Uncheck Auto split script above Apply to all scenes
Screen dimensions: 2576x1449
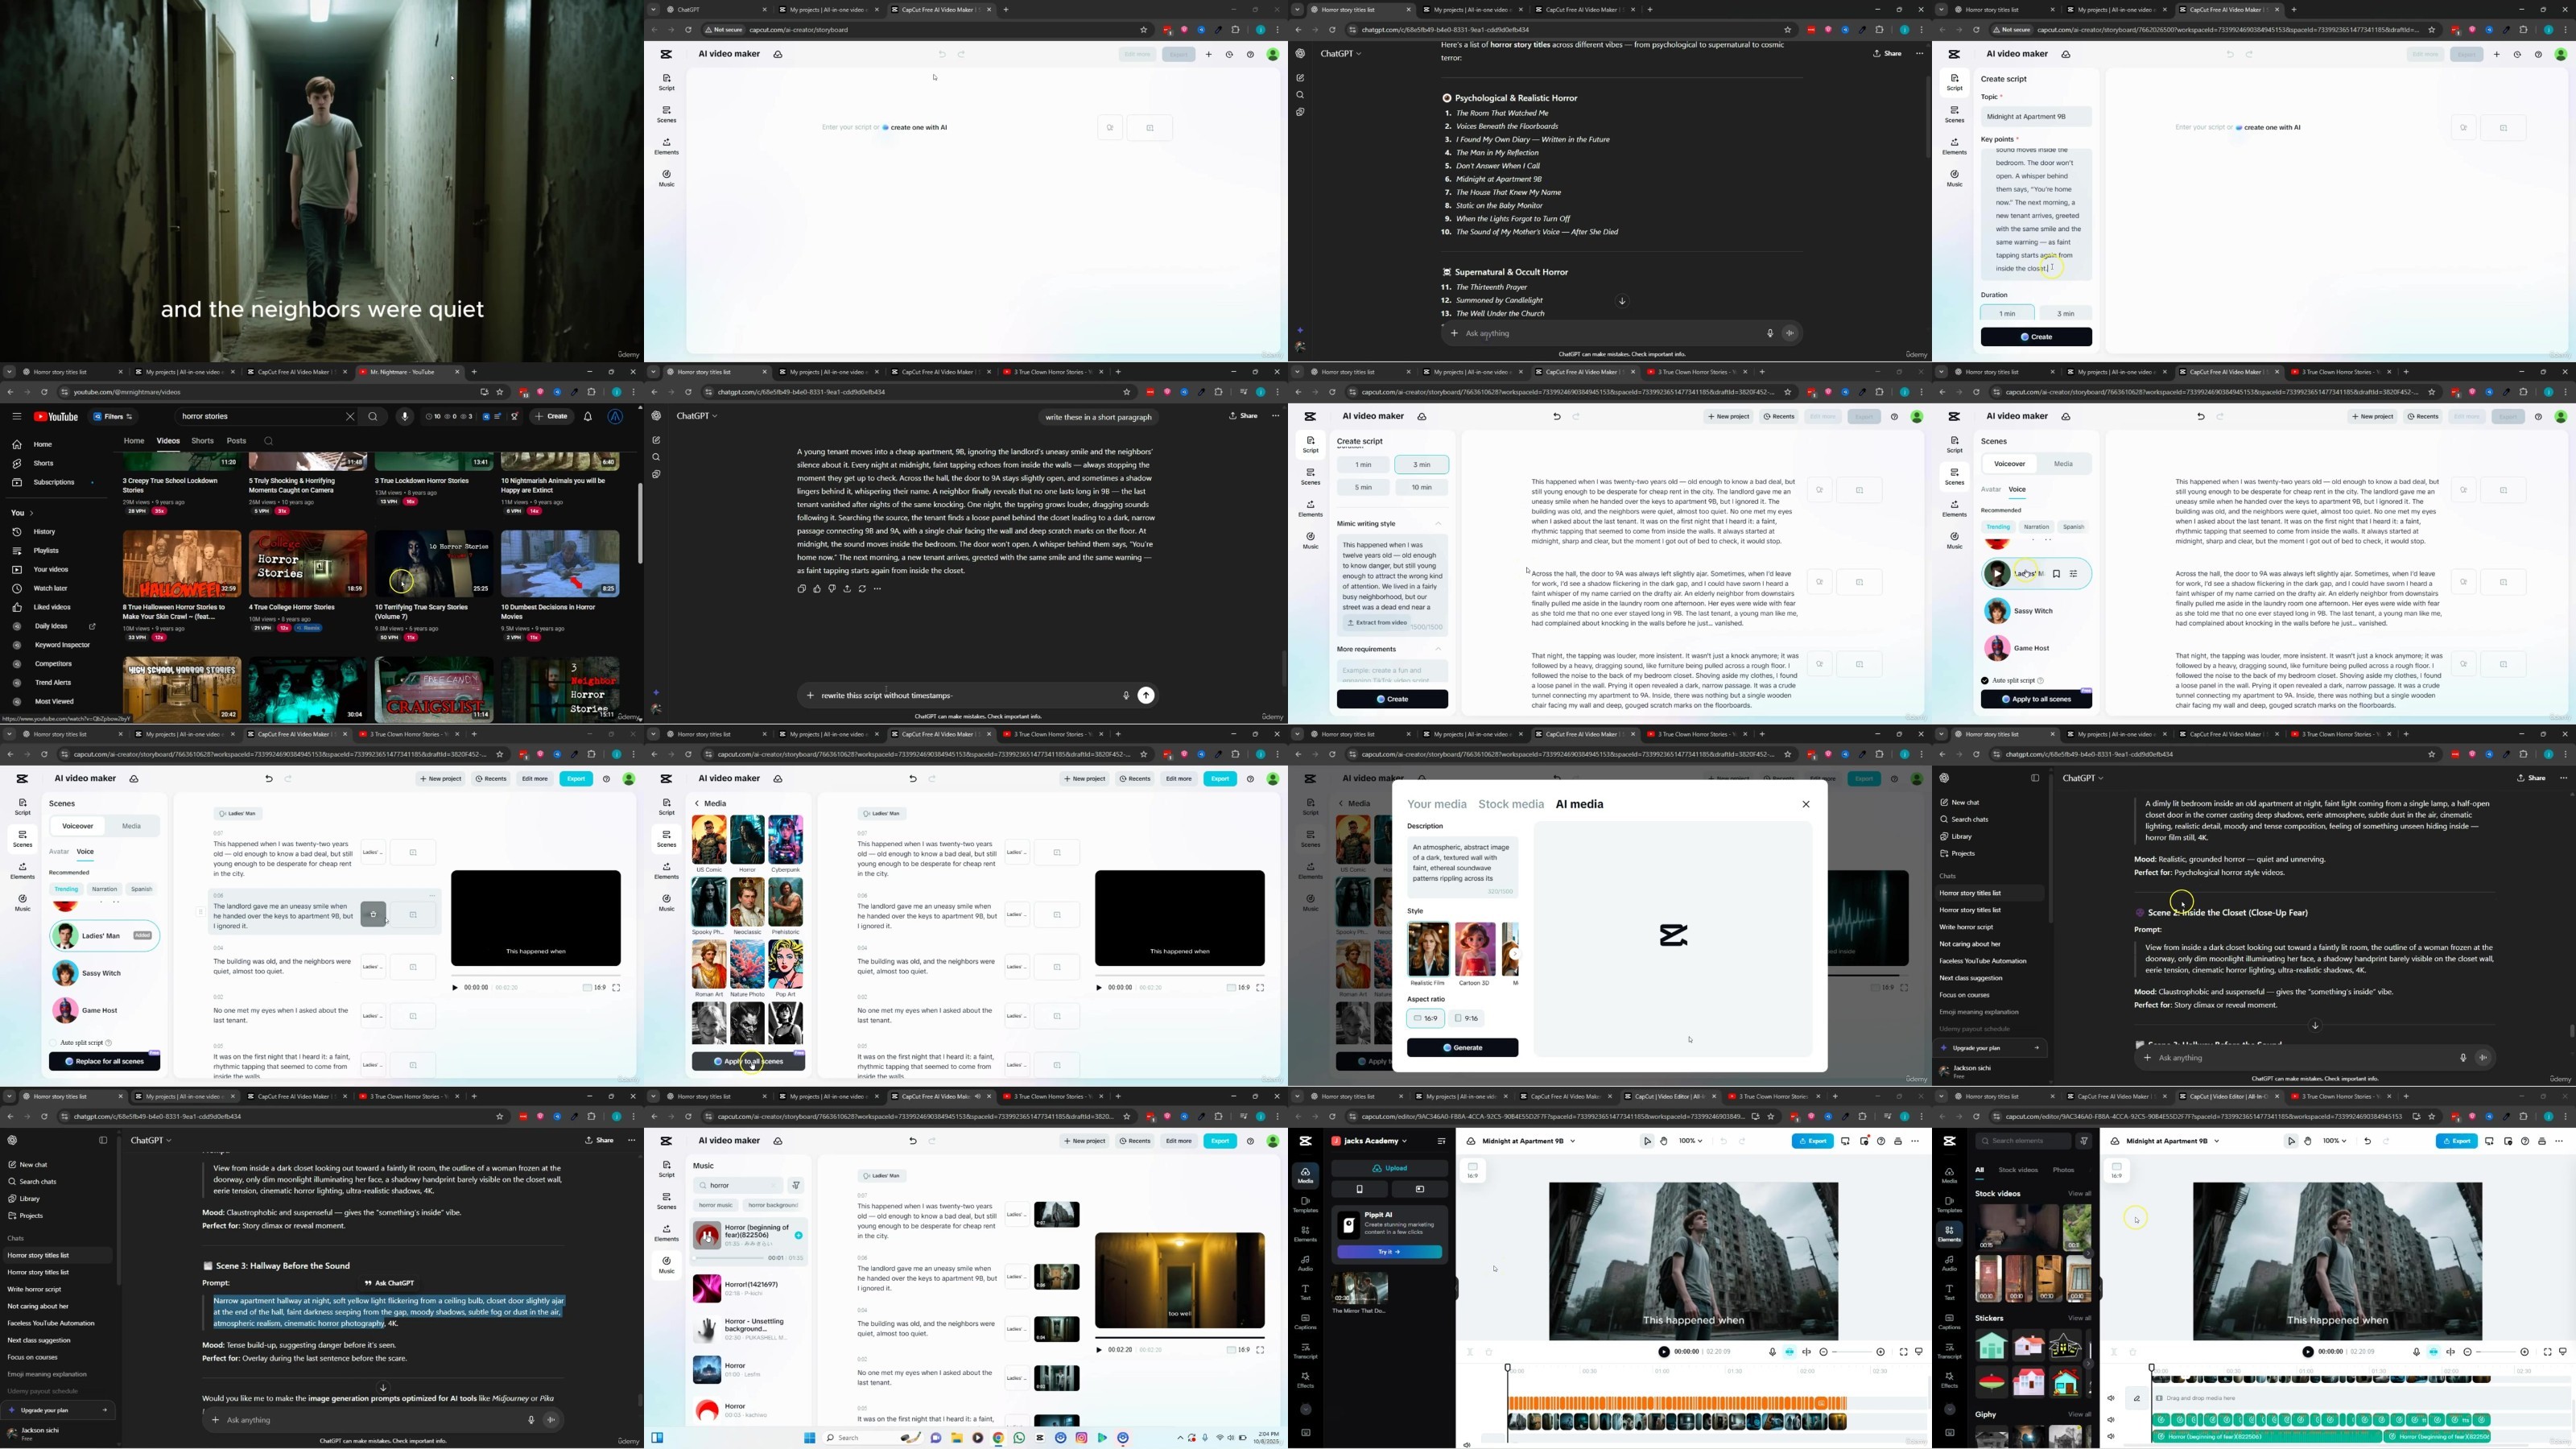pos(1985,680)
